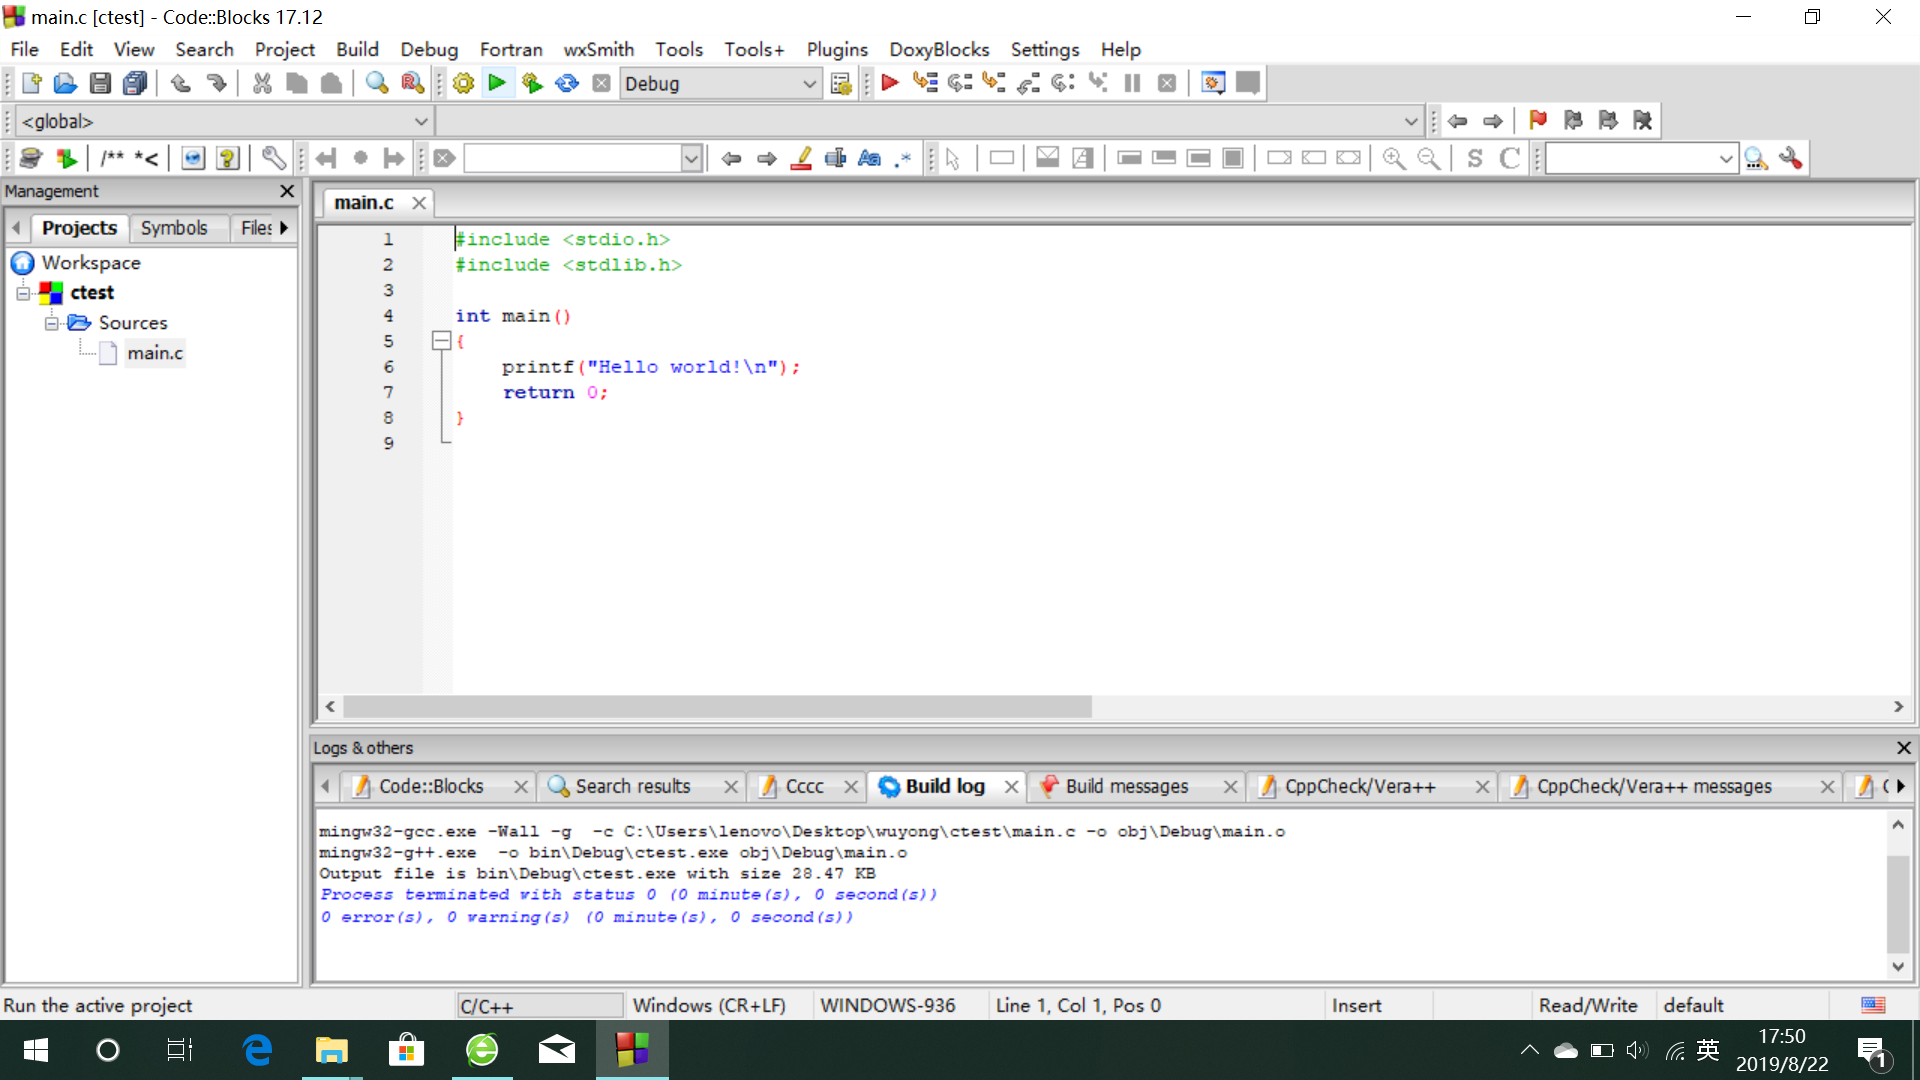Click the zoom in magnifier icon
Viewport: 1920px width, 1080px height.
pyautogui.click(x=1394, y=158)
